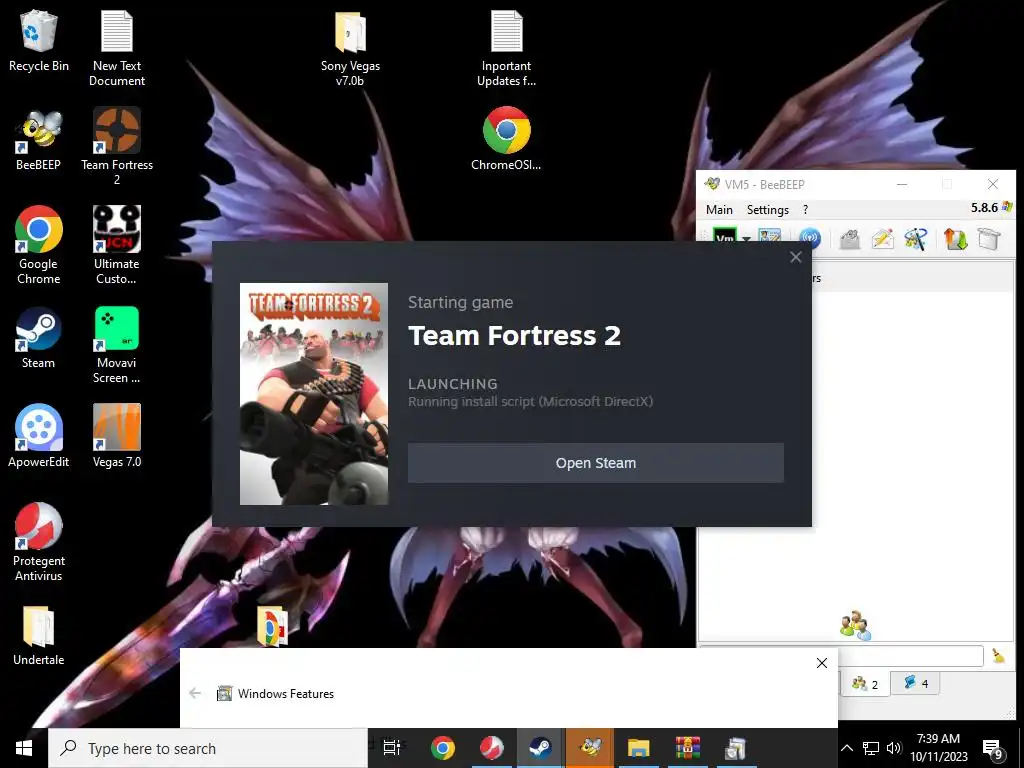Open Protegent Antivirus from the taskbar
This screenshot has width=1024, height=768.
(x=492, y=748)
